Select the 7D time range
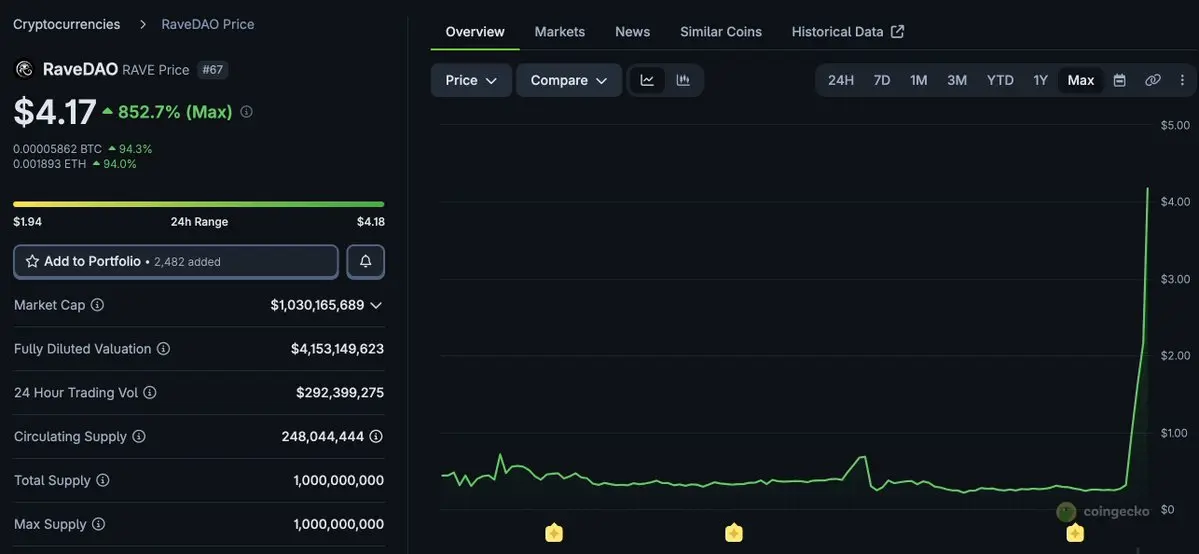This screenshot has height=554, width=1199. click(x=882, y=80)
